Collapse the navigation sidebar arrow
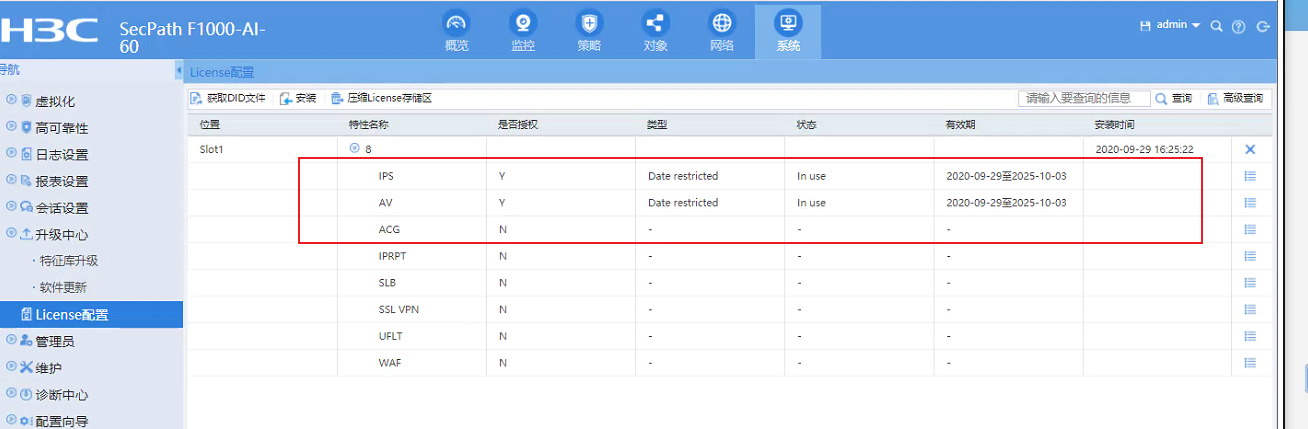 pyautogui.click(x=178, y=71)
